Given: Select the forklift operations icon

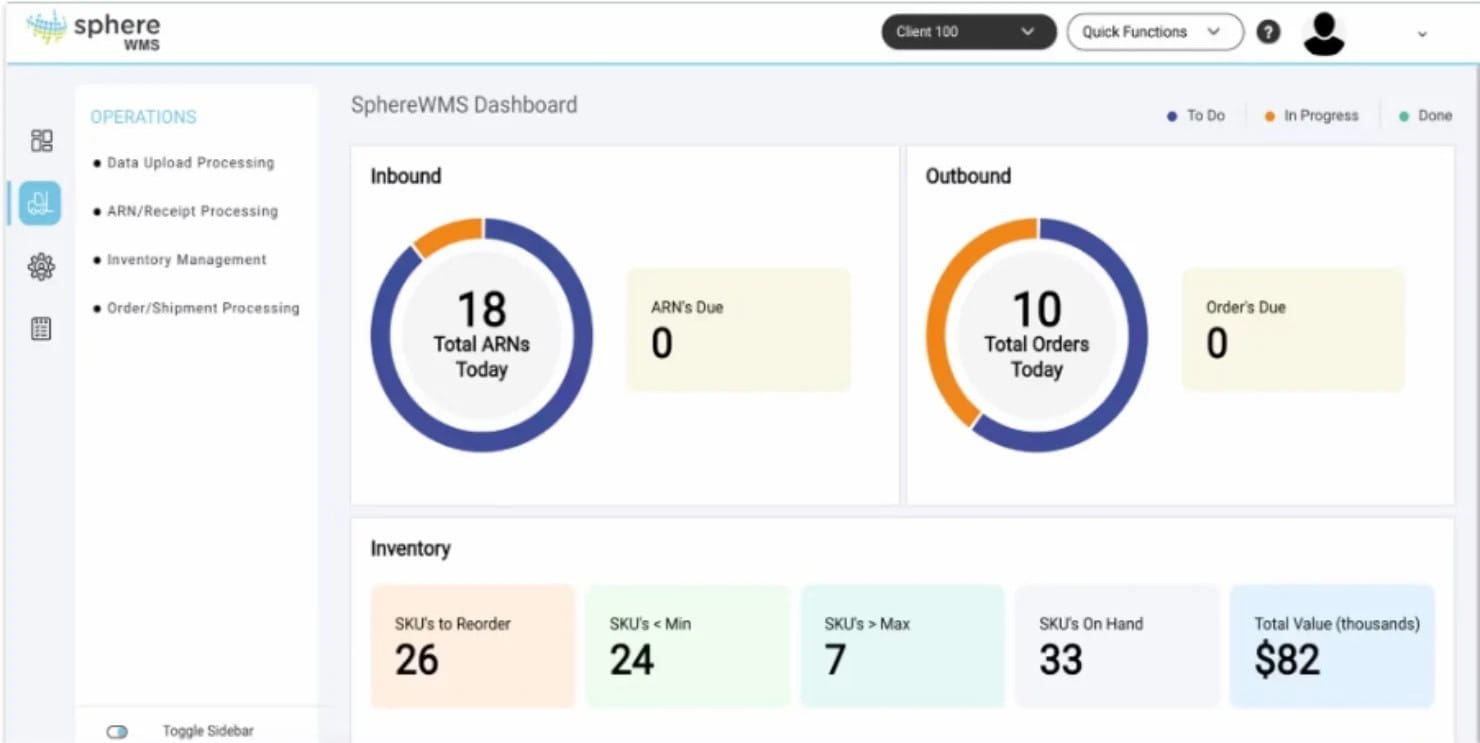Looking at the screenshot, I should pos(40,202).
